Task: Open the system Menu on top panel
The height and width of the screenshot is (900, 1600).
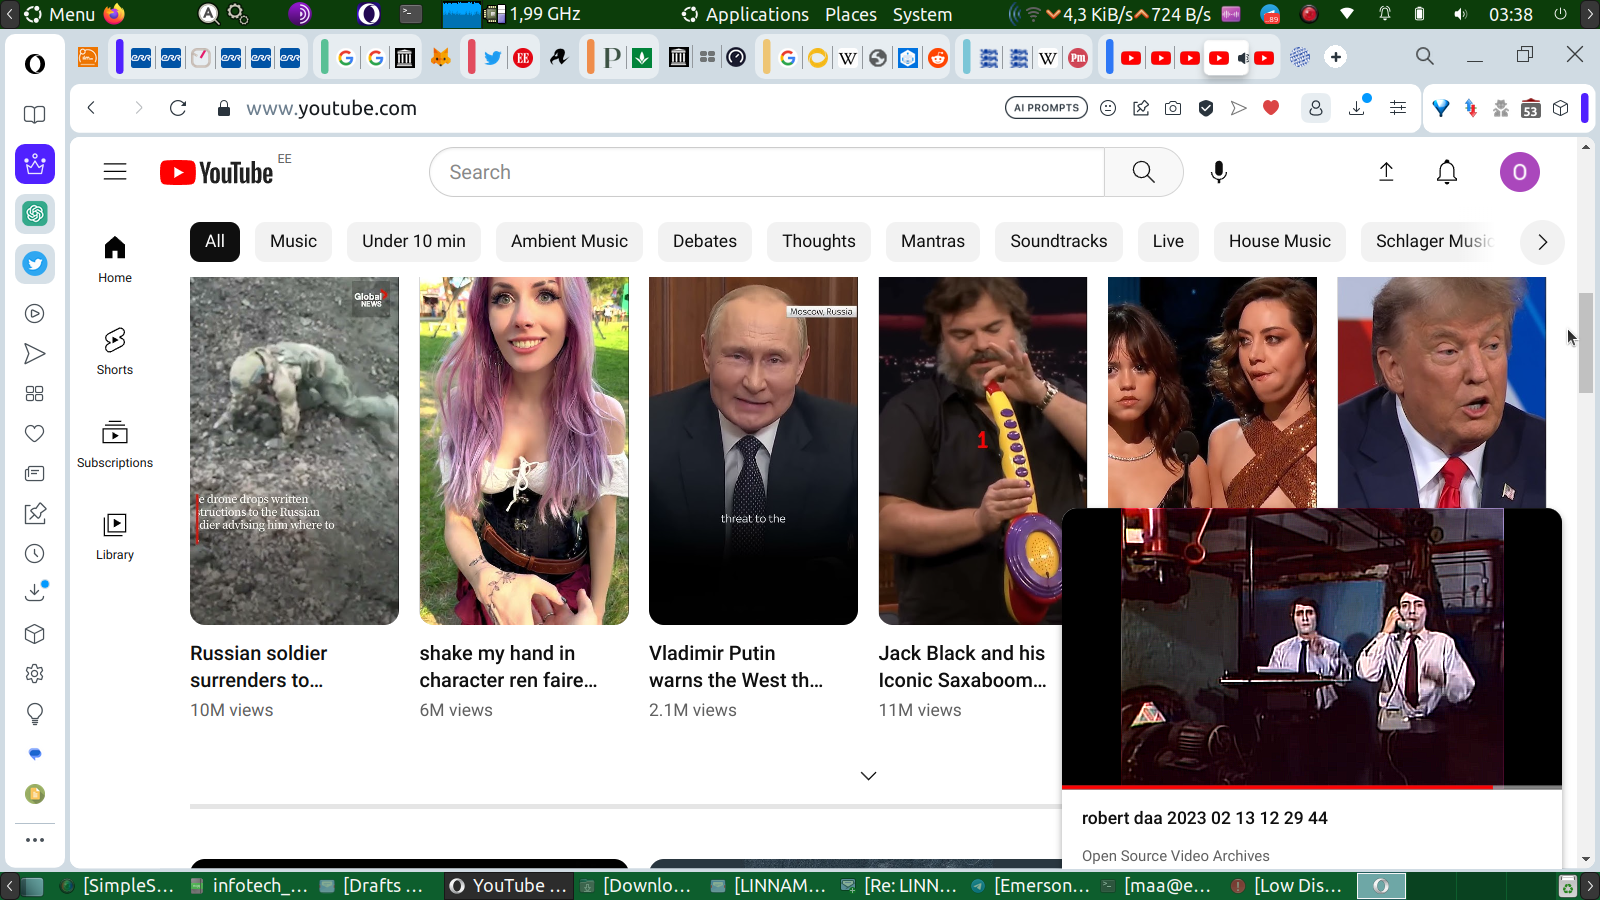Action: (60, 14)
